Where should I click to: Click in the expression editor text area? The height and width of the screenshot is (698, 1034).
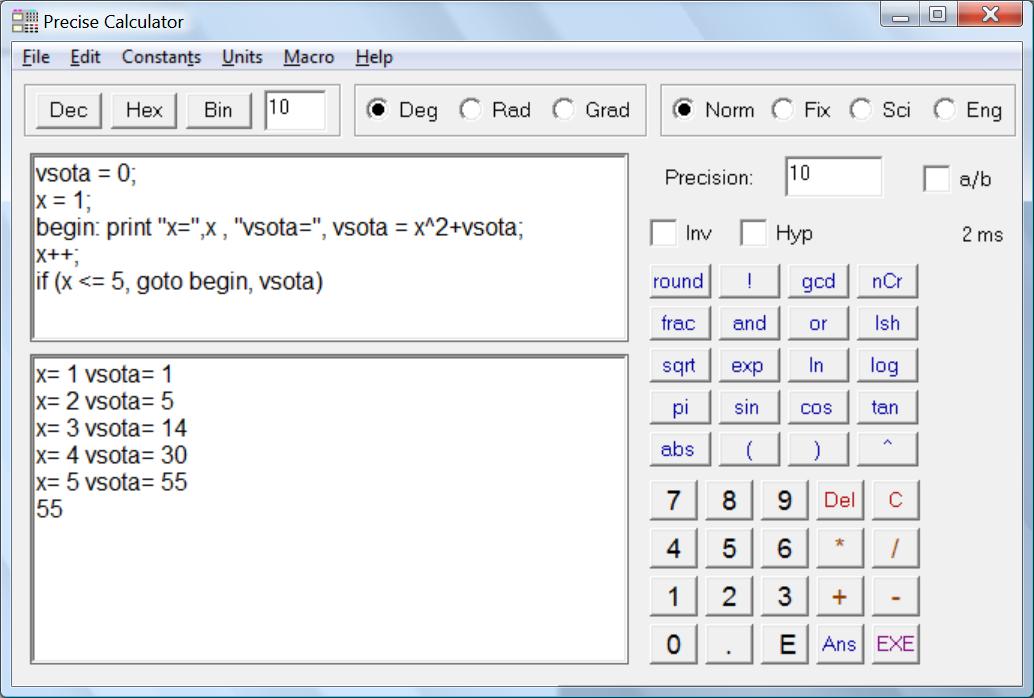click(x=330, y=300)
